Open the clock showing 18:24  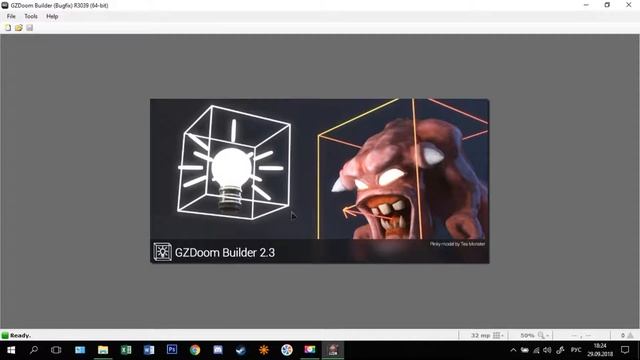[x=600, y=350]
